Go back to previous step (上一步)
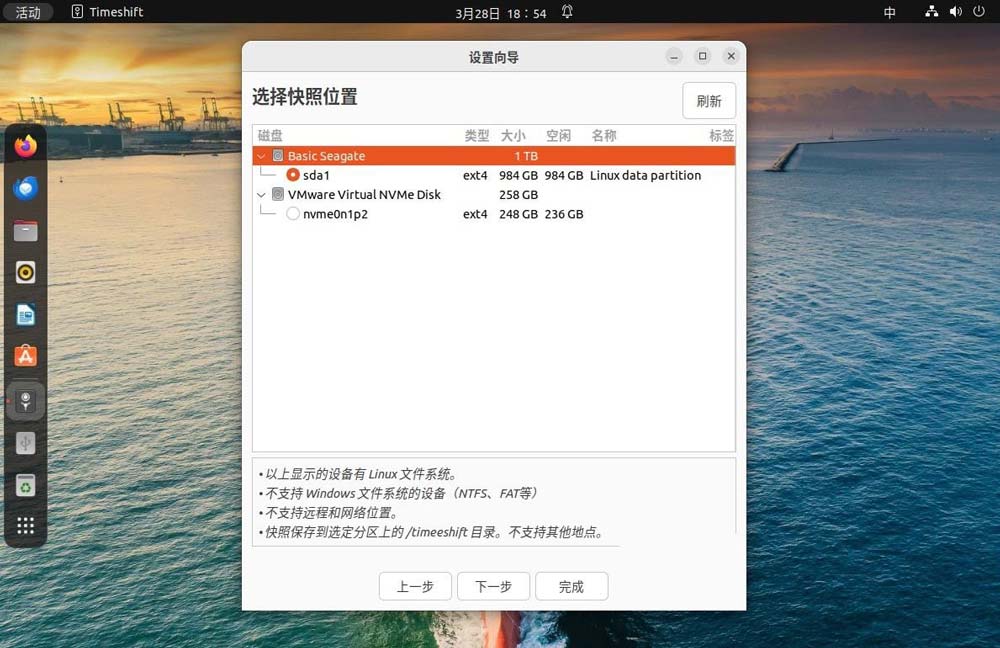1000x648 pixels. 415,587
